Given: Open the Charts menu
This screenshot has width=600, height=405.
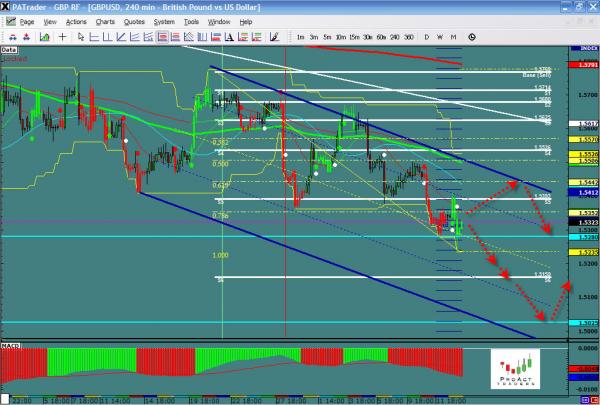Looking at the screenshot, I should pyautogui.click(x=105, y=20).
